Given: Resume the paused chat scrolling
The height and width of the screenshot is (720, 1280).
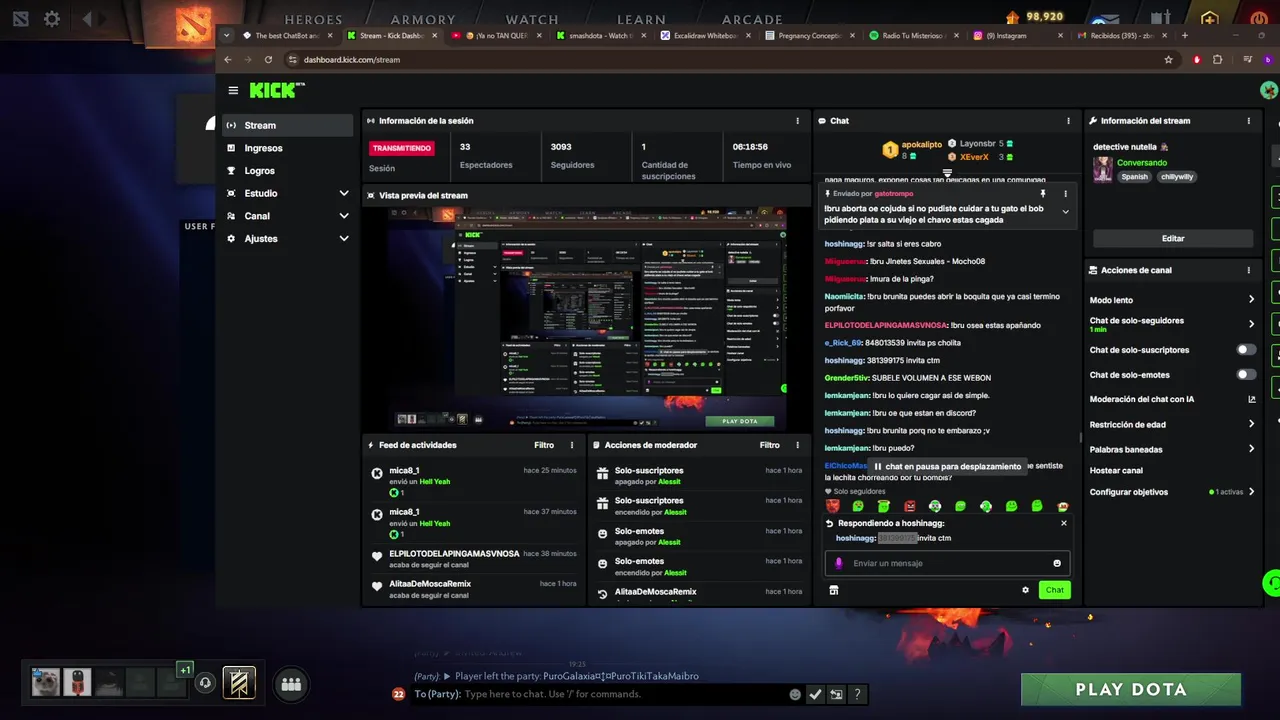Looking at the screenshot, I should point(948,466).
